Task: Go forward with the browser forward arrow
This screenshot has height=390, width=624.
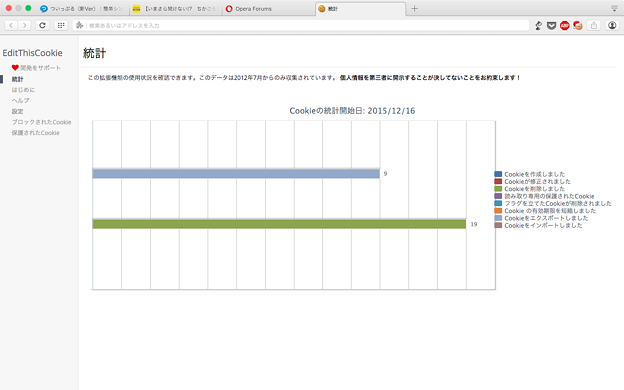Action: [x=25, y=25]
